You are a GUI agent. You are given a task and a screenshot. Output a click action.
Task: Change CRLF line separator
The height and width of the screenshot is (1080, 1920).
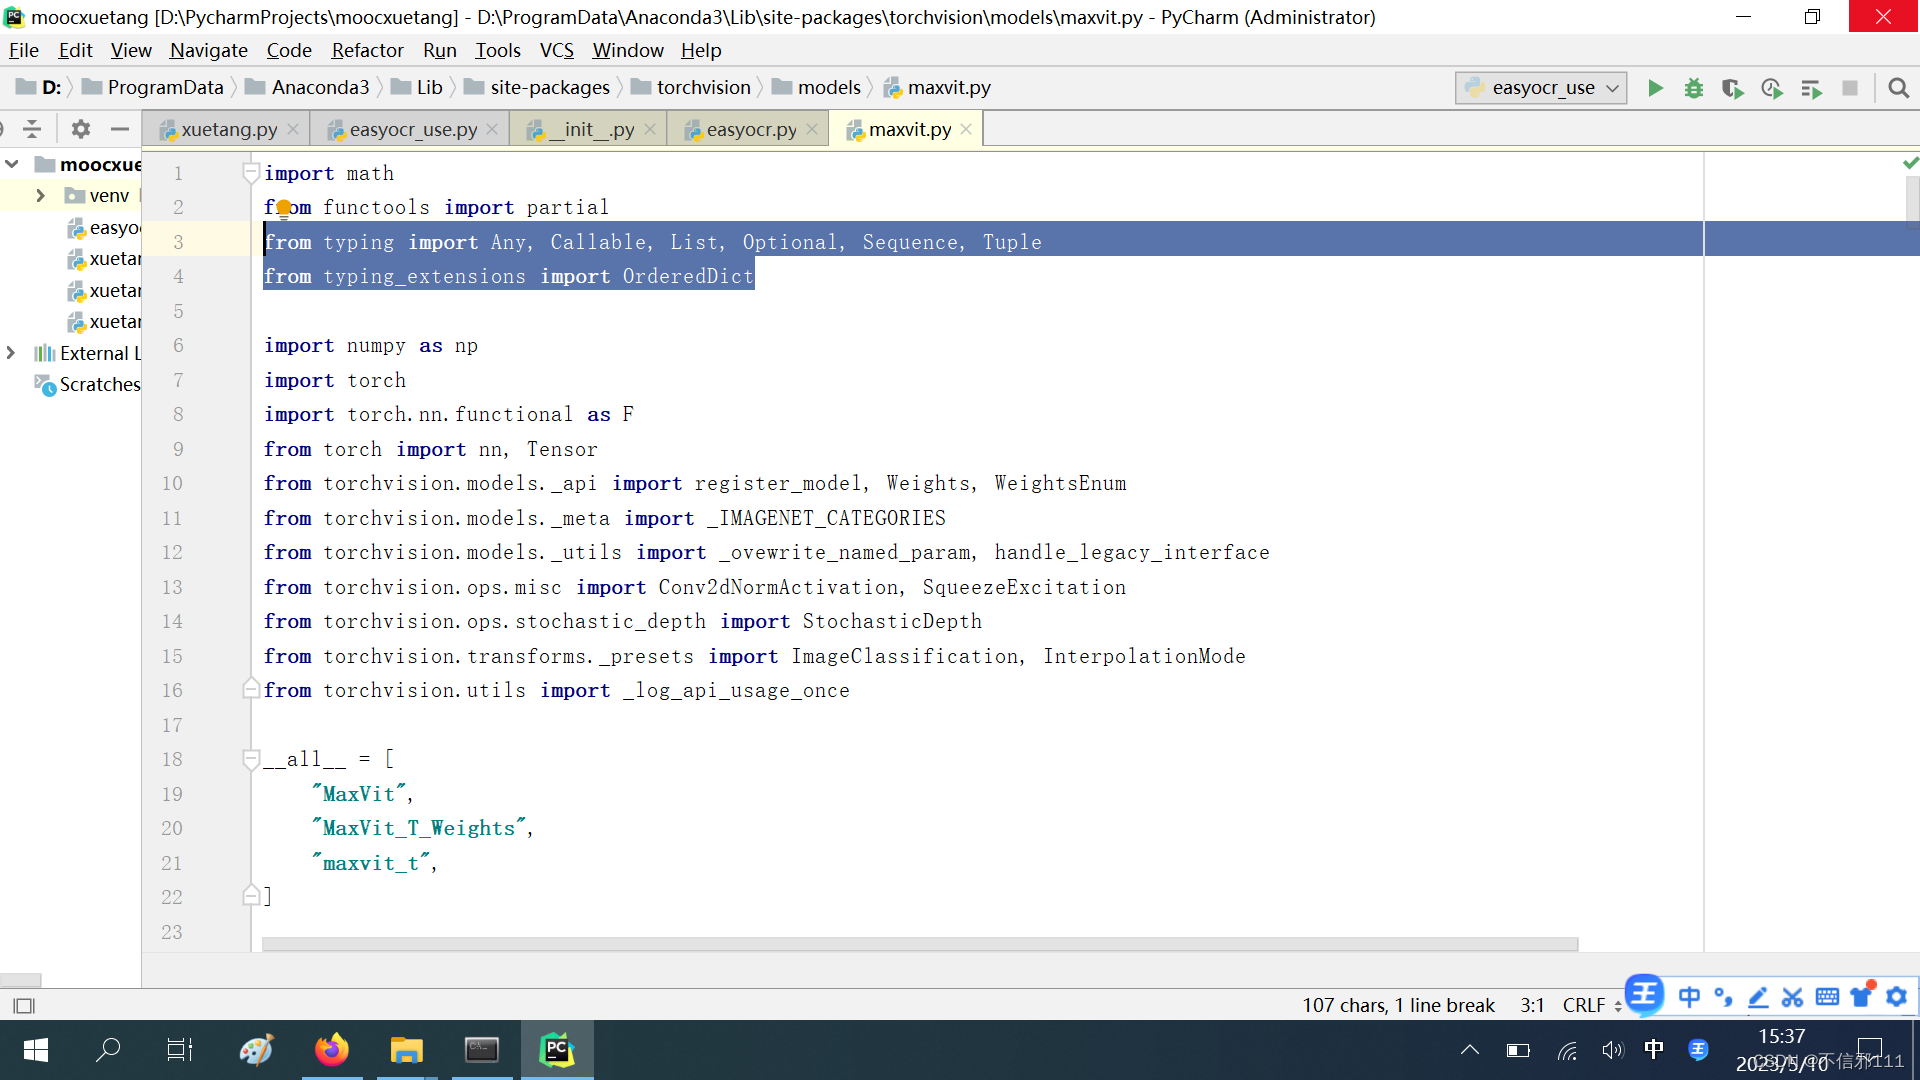1591,1005
